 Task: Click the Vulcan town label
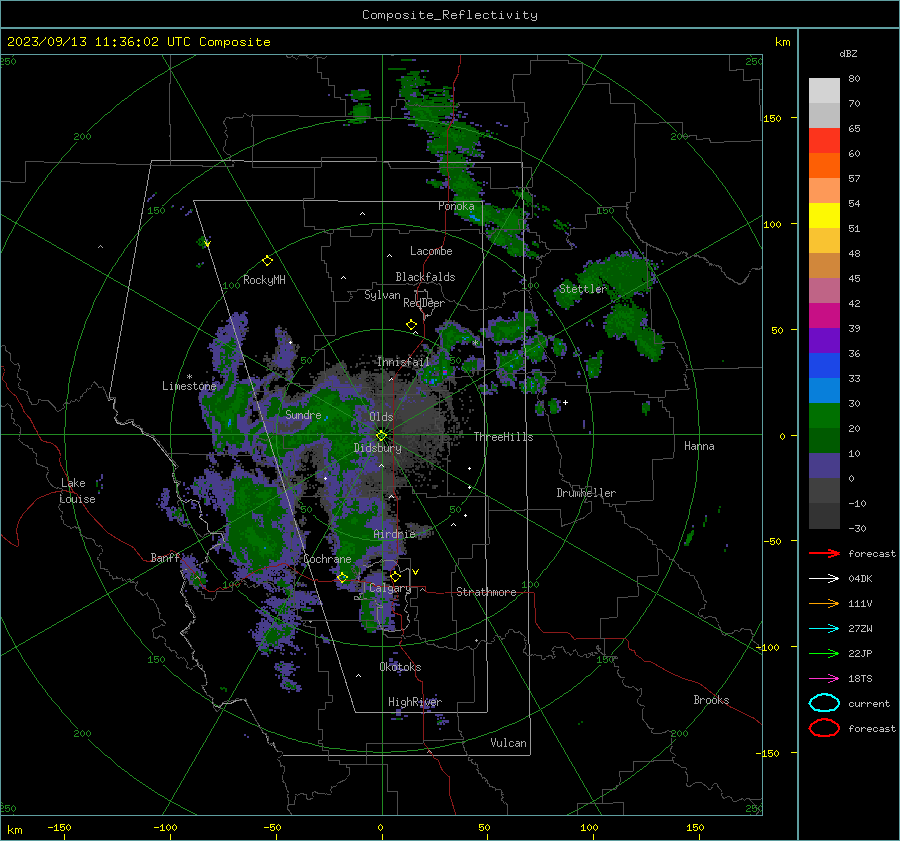pyautogui.click(x=509, y=743)
